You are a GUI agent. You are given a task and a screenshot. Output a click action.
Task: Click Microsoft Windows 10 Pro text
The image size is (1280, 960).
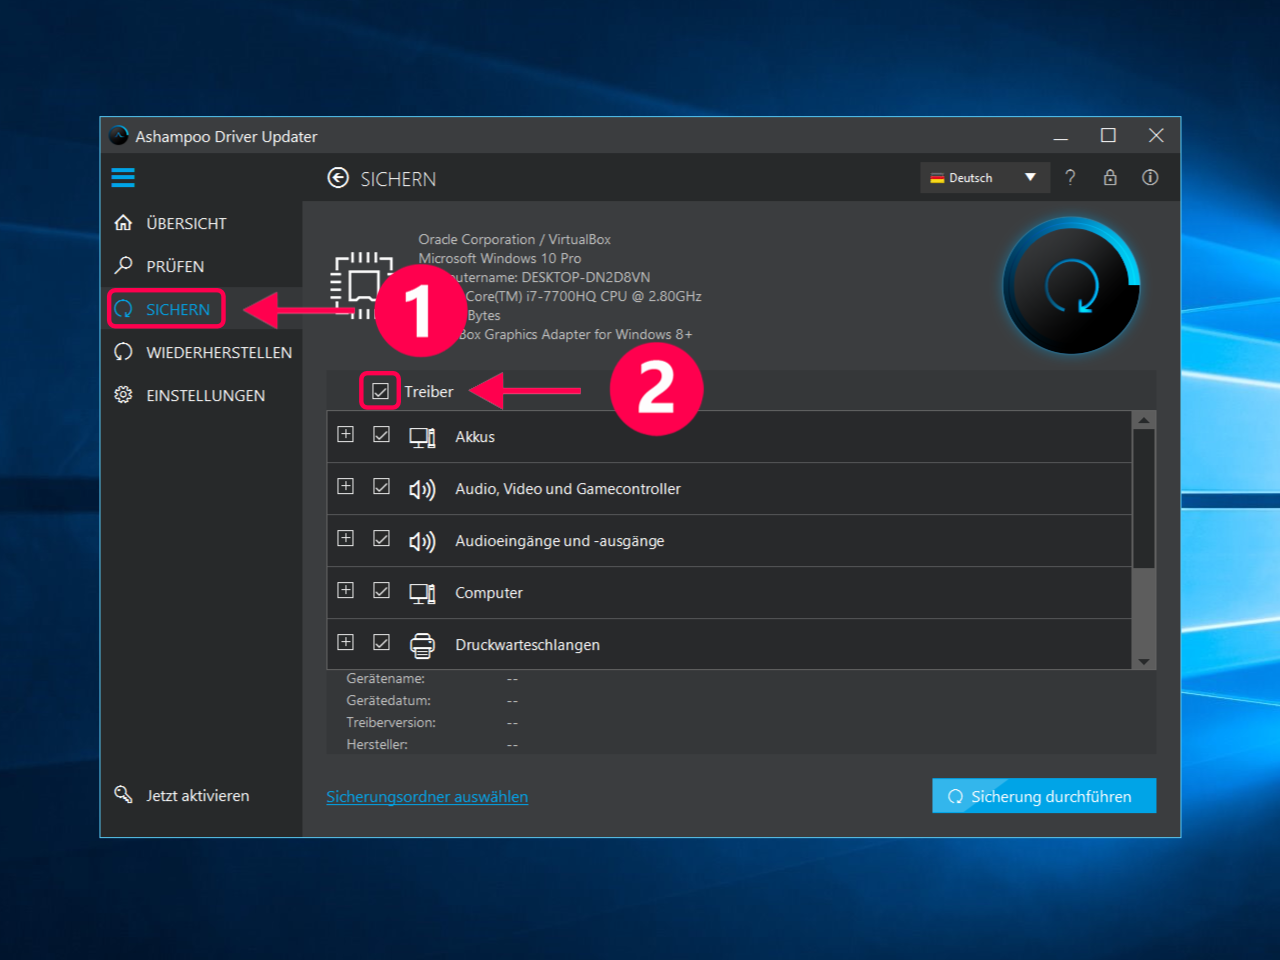[499, 258]
